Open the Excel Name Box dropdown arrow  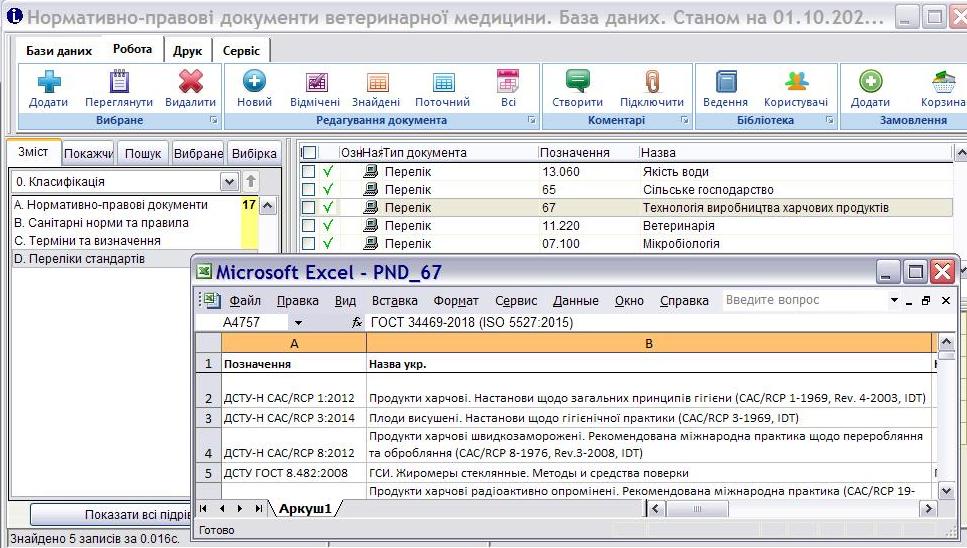coord(298,322)
